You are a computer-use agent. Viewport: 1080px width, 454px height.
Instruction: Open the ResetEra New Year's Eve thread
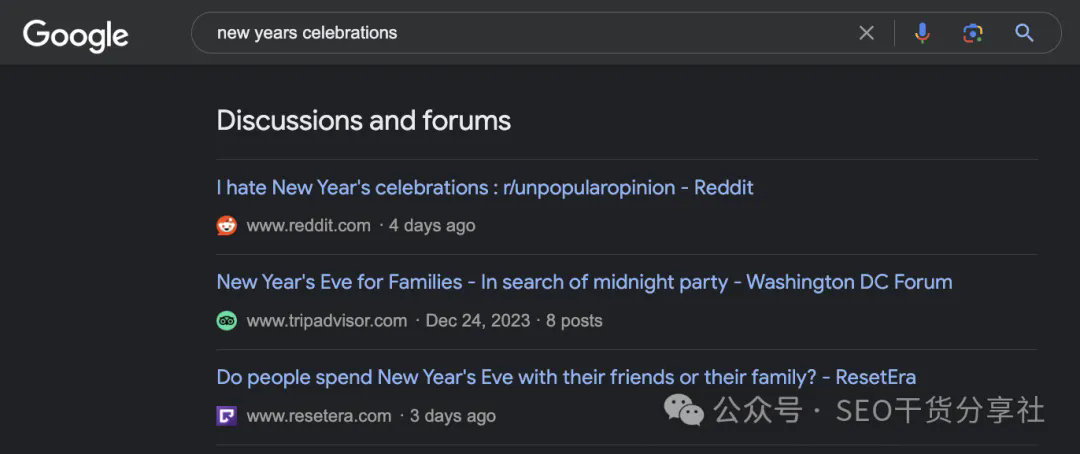click(x=566, y=378)
